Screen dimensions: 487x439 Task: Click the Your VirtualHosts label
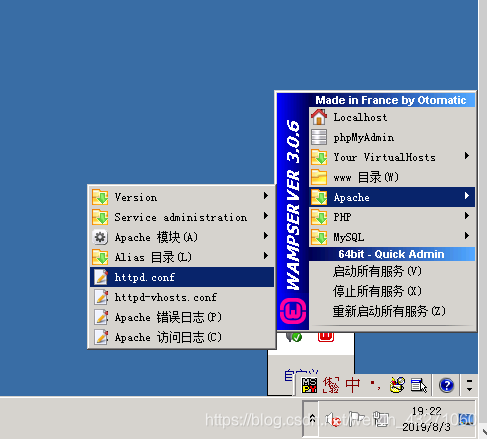(385, 157)
